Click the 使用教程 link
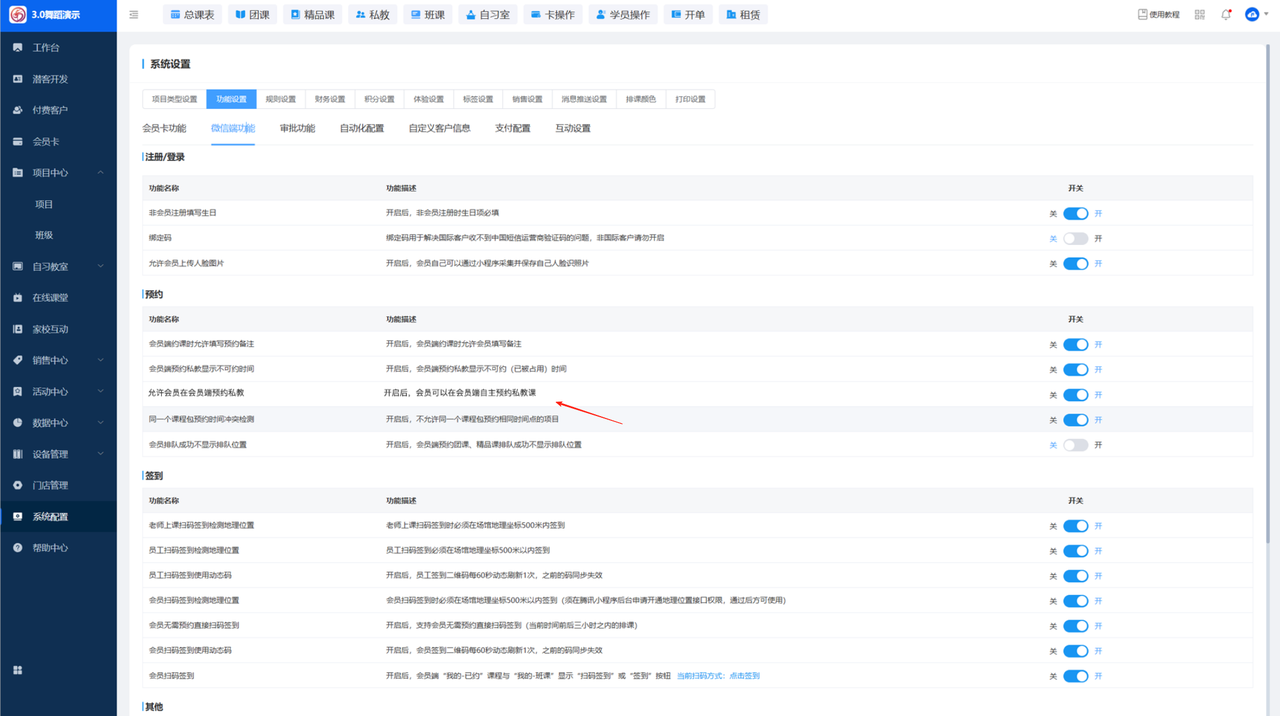This screenshot has height=716, width=1280. click(1159, 15)
